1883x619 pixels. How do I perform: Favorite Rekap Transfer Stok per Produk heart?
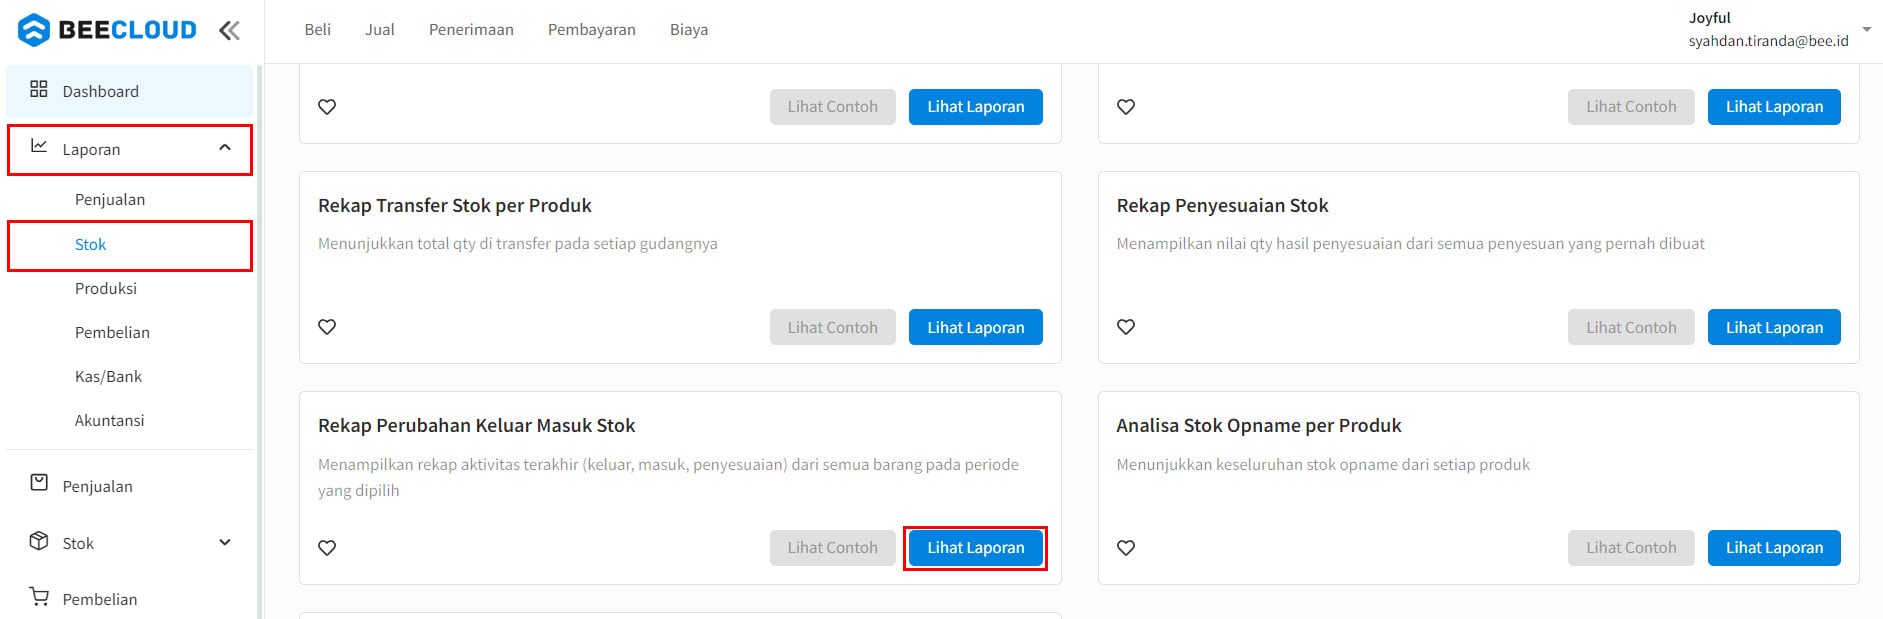pyautogui.click(x=327, y=327)
